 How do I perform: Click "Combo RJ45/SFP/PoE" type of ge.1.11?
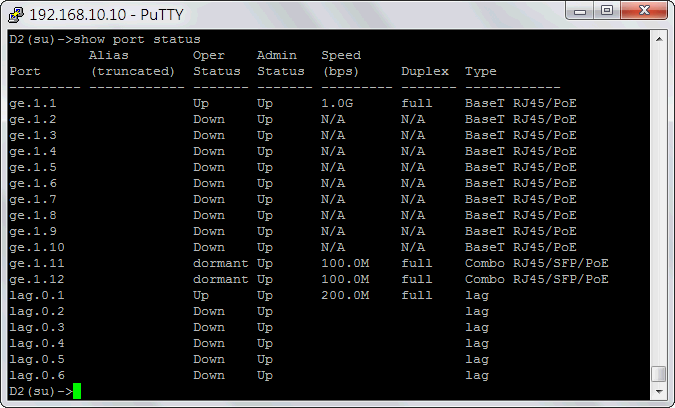pyautogui.click(x=537, y=263)
